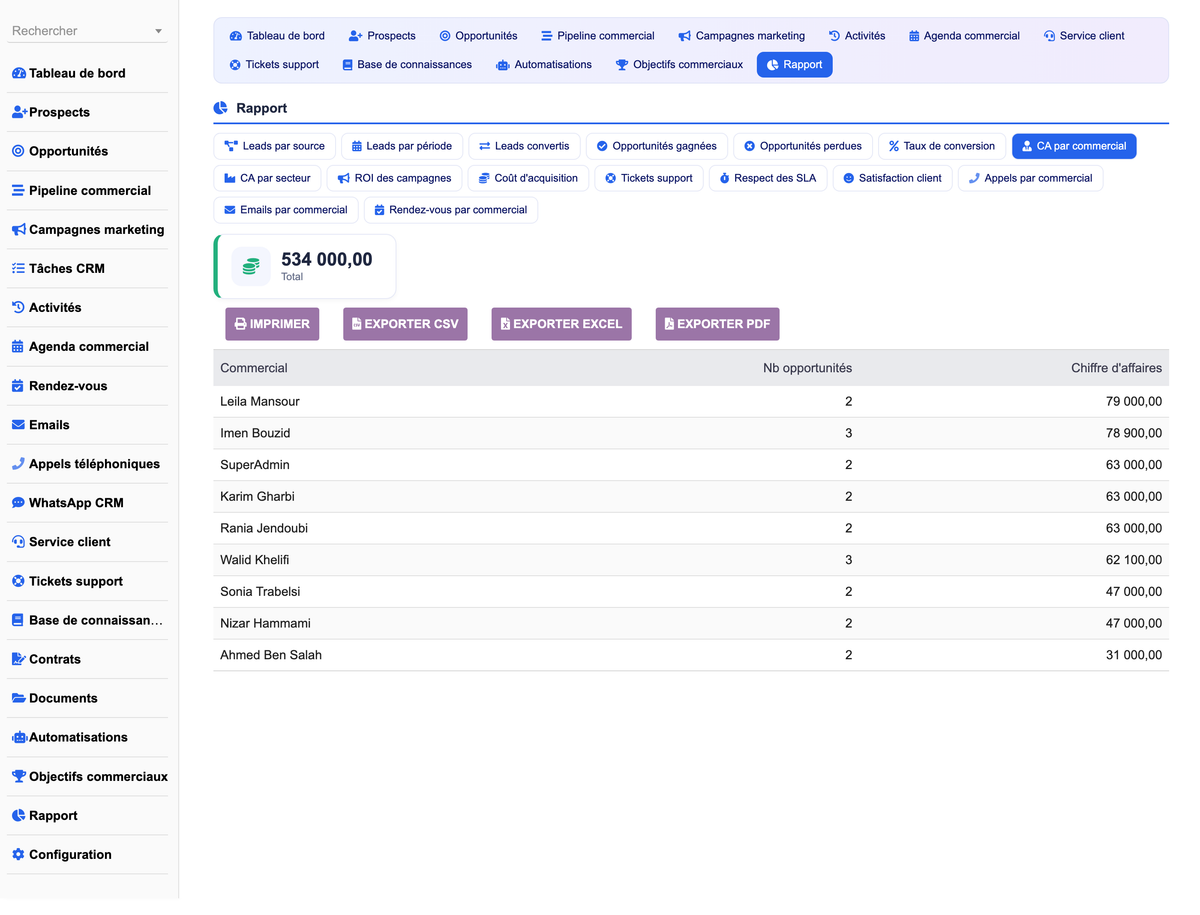Viewport: 1200px width, 915px height.
Task: Click the Tâches CRM checklist icon
Action: tap(18, 269)
